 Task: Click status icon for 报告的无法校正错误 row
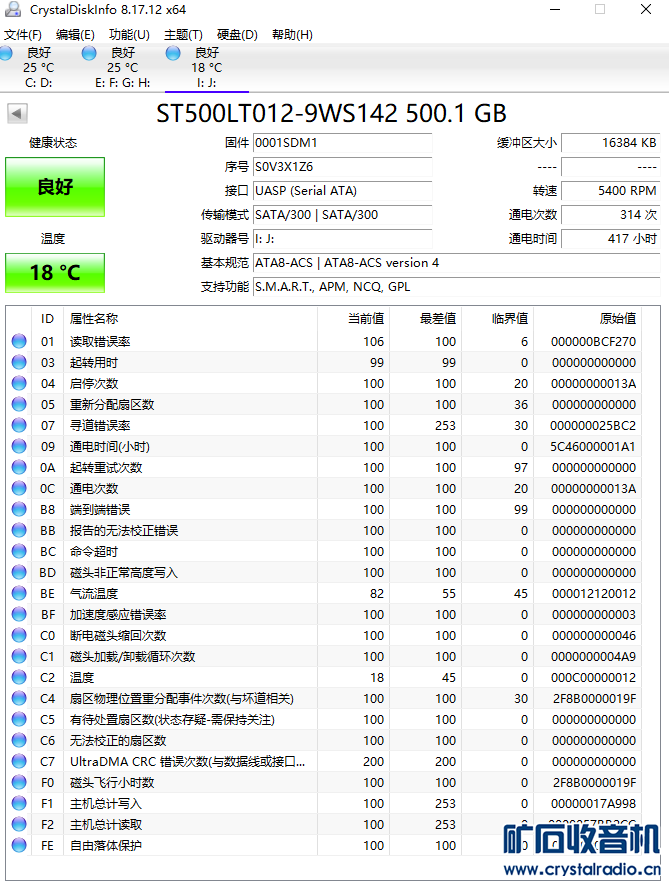19,530
